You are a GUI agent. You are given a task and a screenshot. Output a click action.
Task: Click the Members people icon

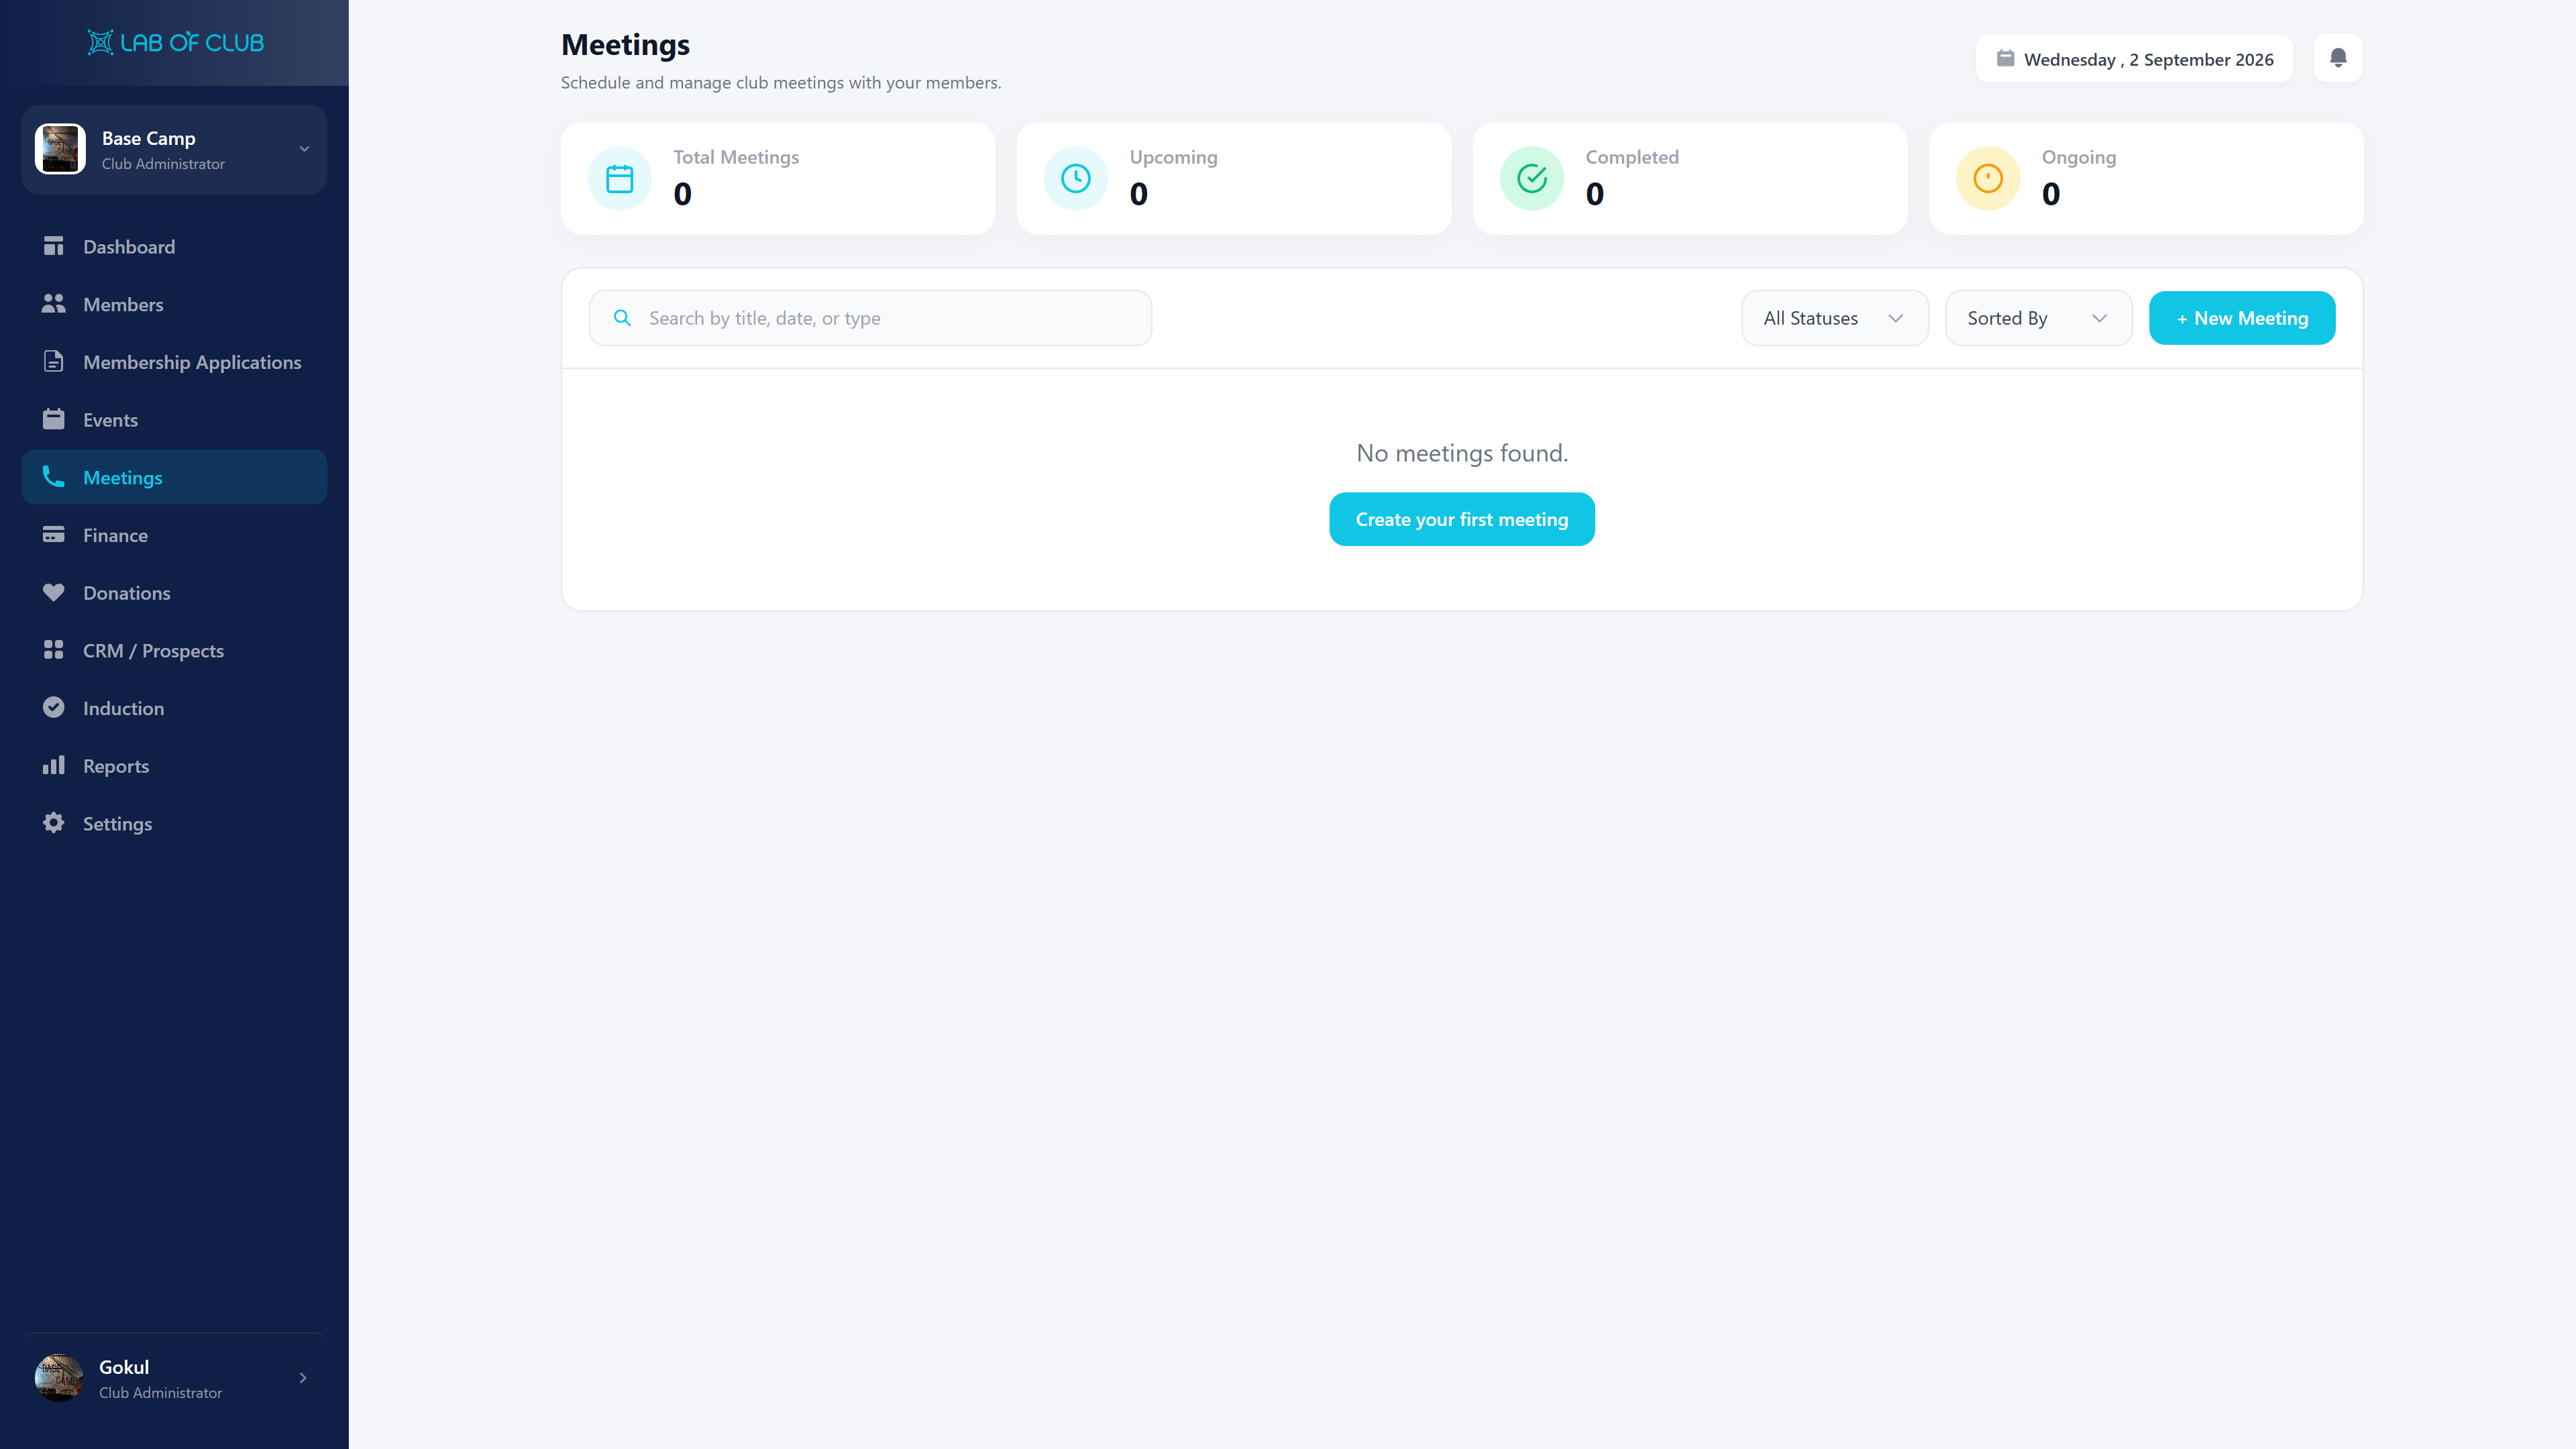[53, 304]
